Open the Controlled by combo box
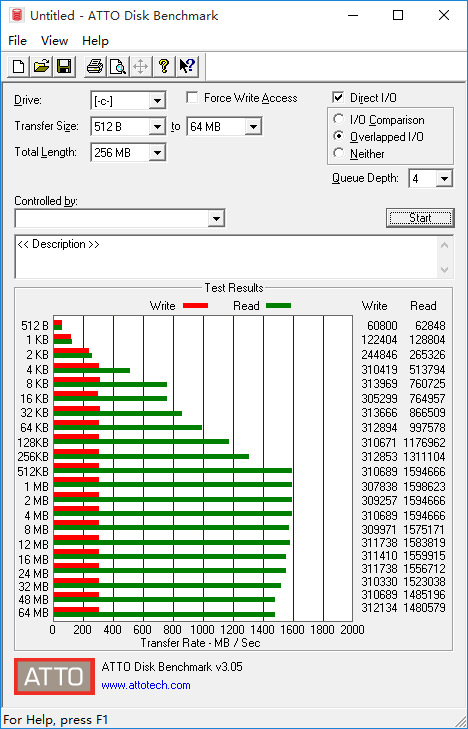Viewport: 468px width, 729px height. click(120, 219)
